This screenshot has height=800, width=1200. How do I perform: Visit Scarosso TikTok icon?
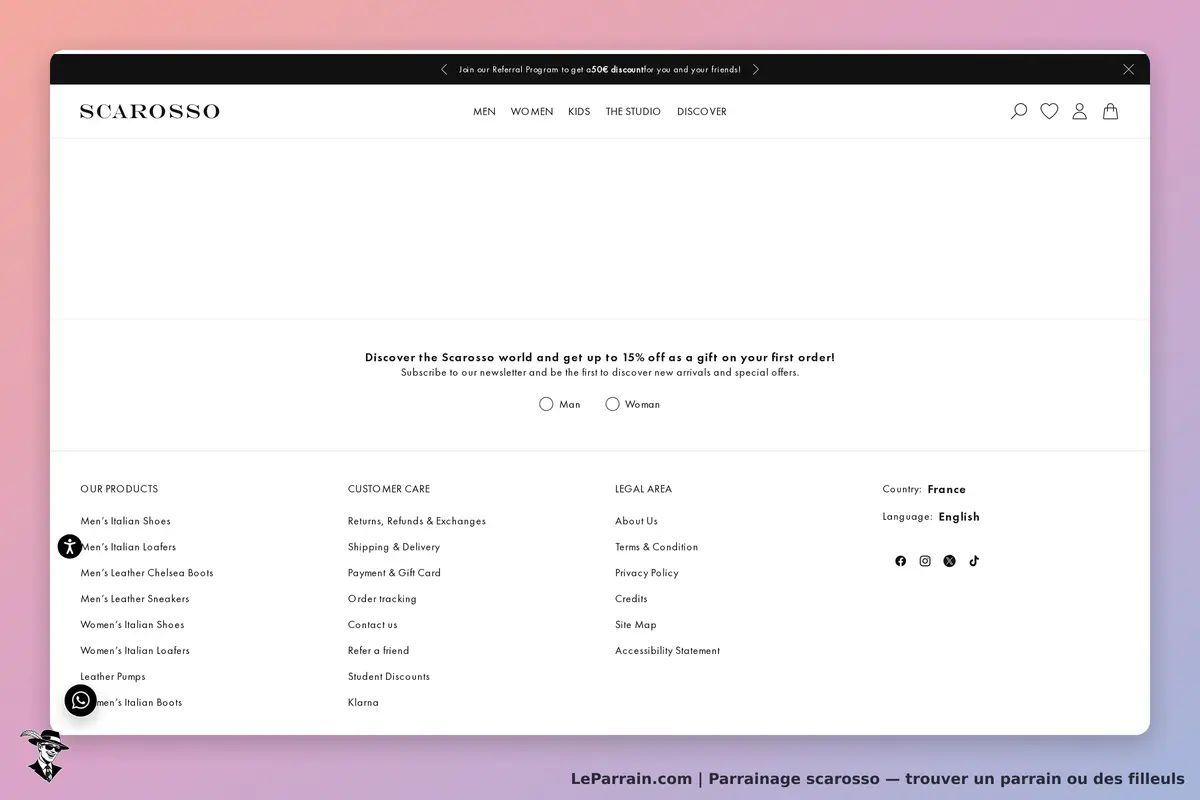pyautogui.click(x=974, y=561)
